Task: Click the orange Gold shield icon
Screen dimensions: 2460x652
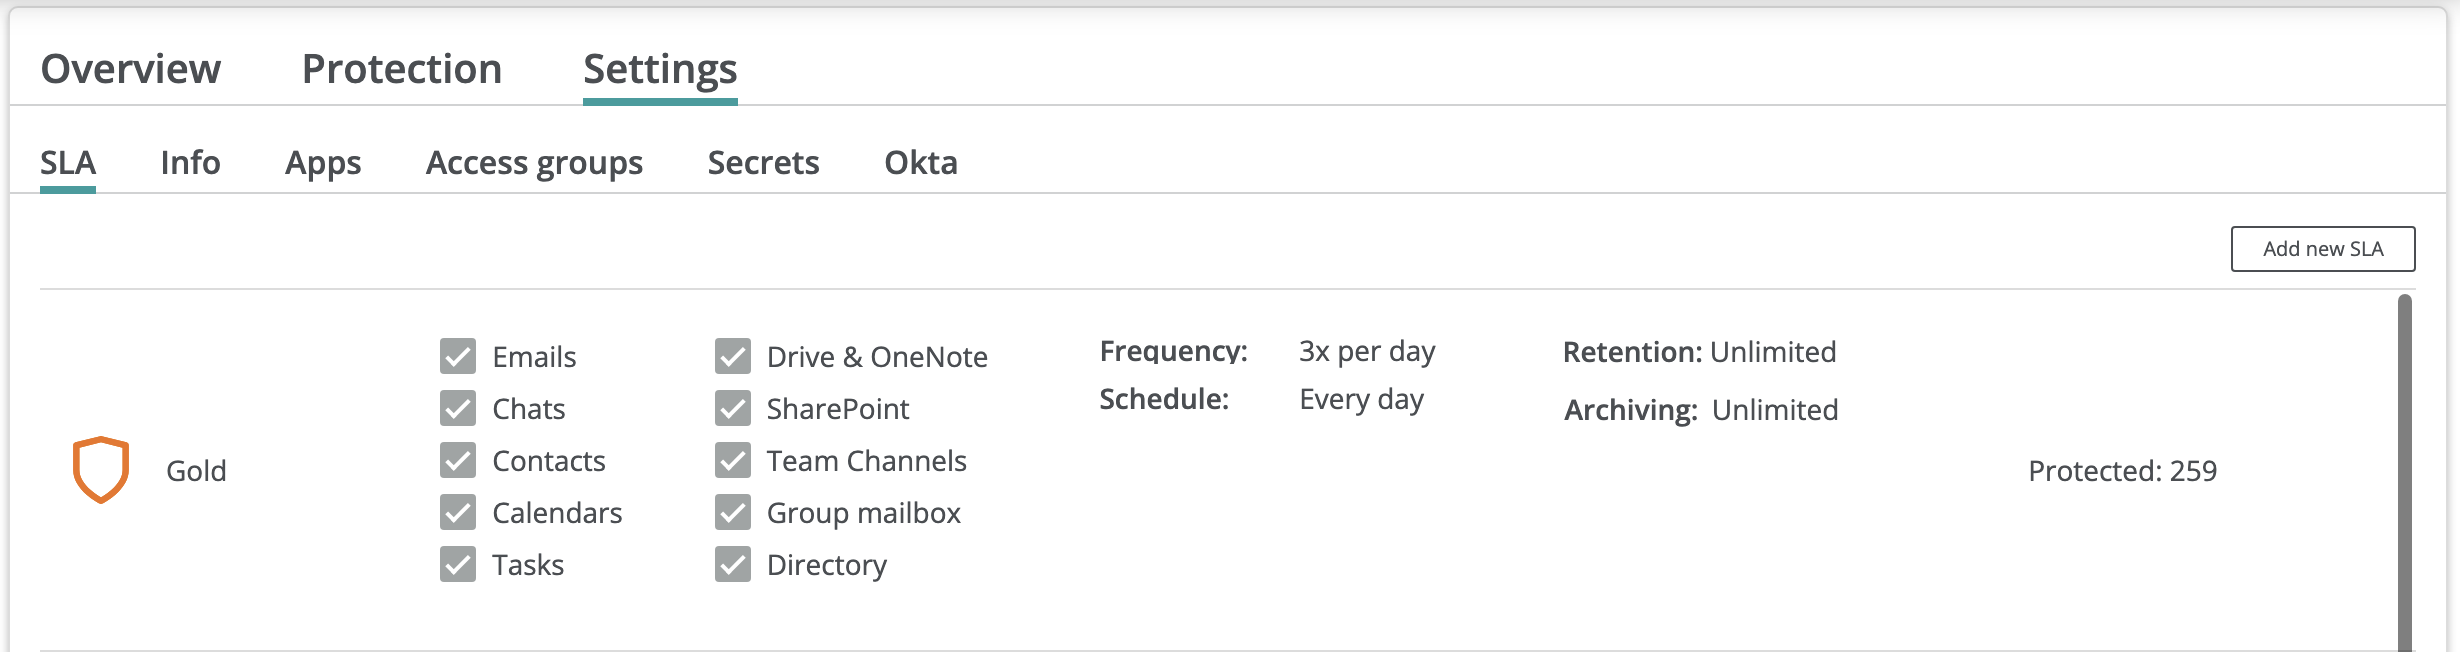Action: click(x=101, y=469)
